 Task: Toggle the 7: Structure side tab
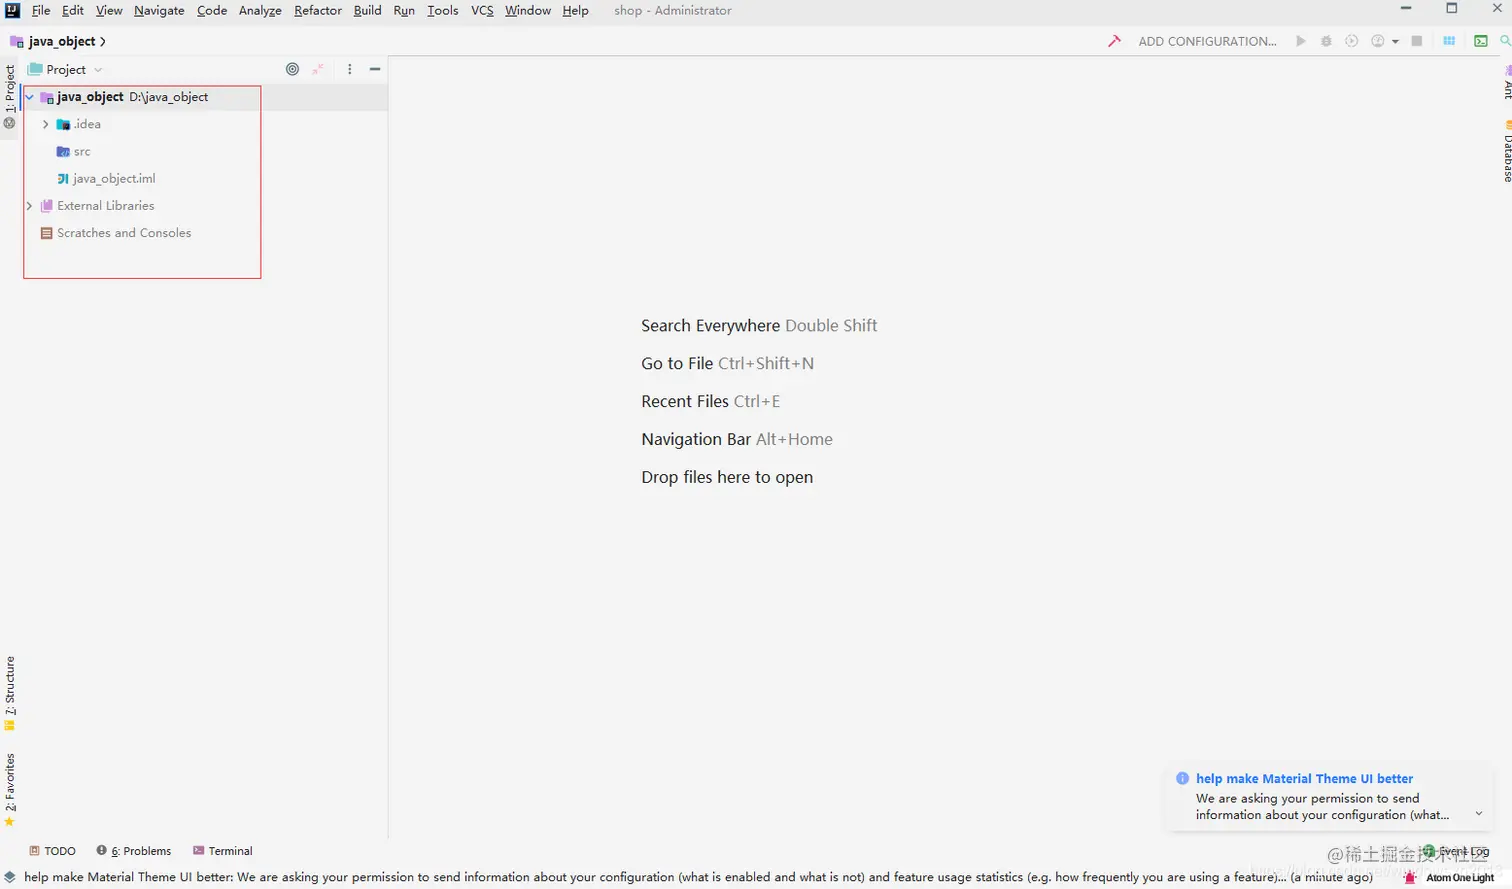10,692
